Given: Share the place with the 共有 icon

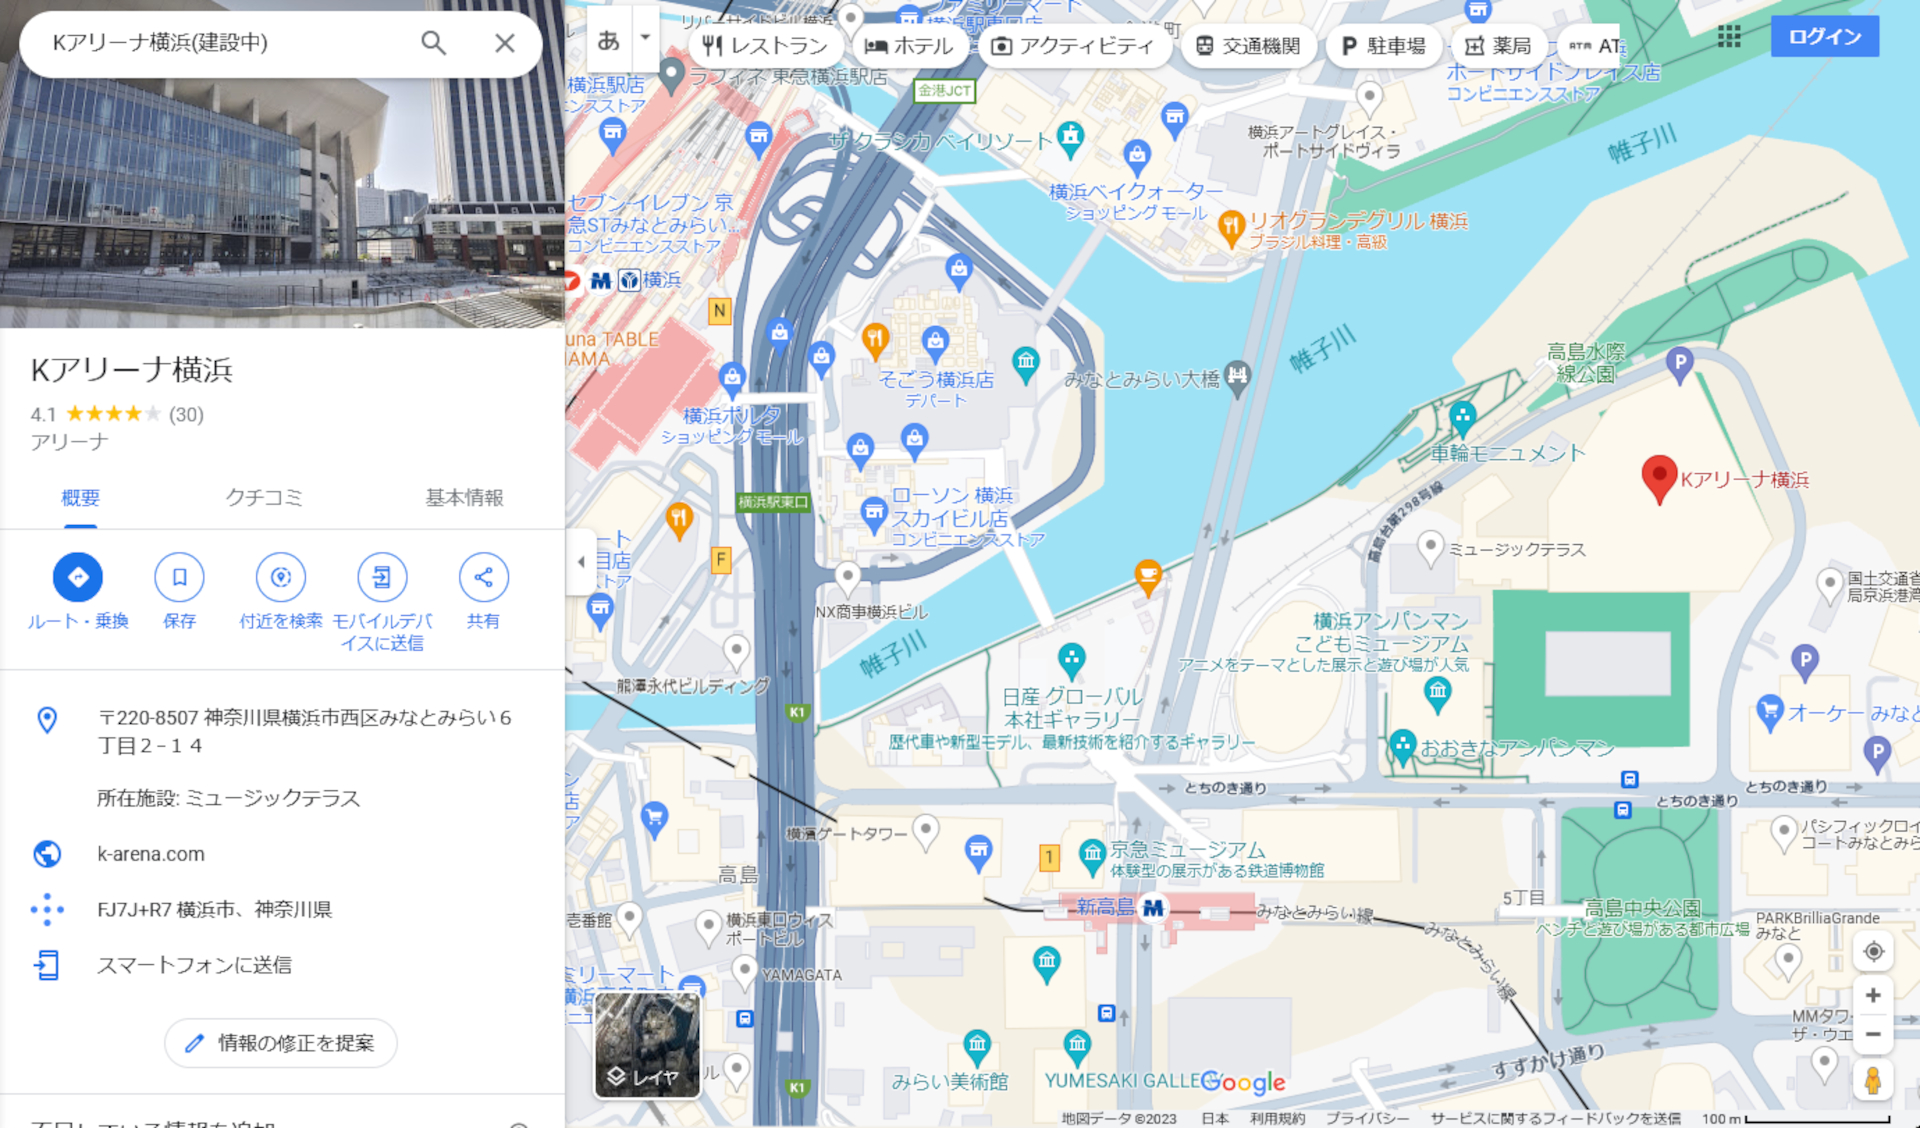Looking at the screenshot, I should [x=484, y=577].
